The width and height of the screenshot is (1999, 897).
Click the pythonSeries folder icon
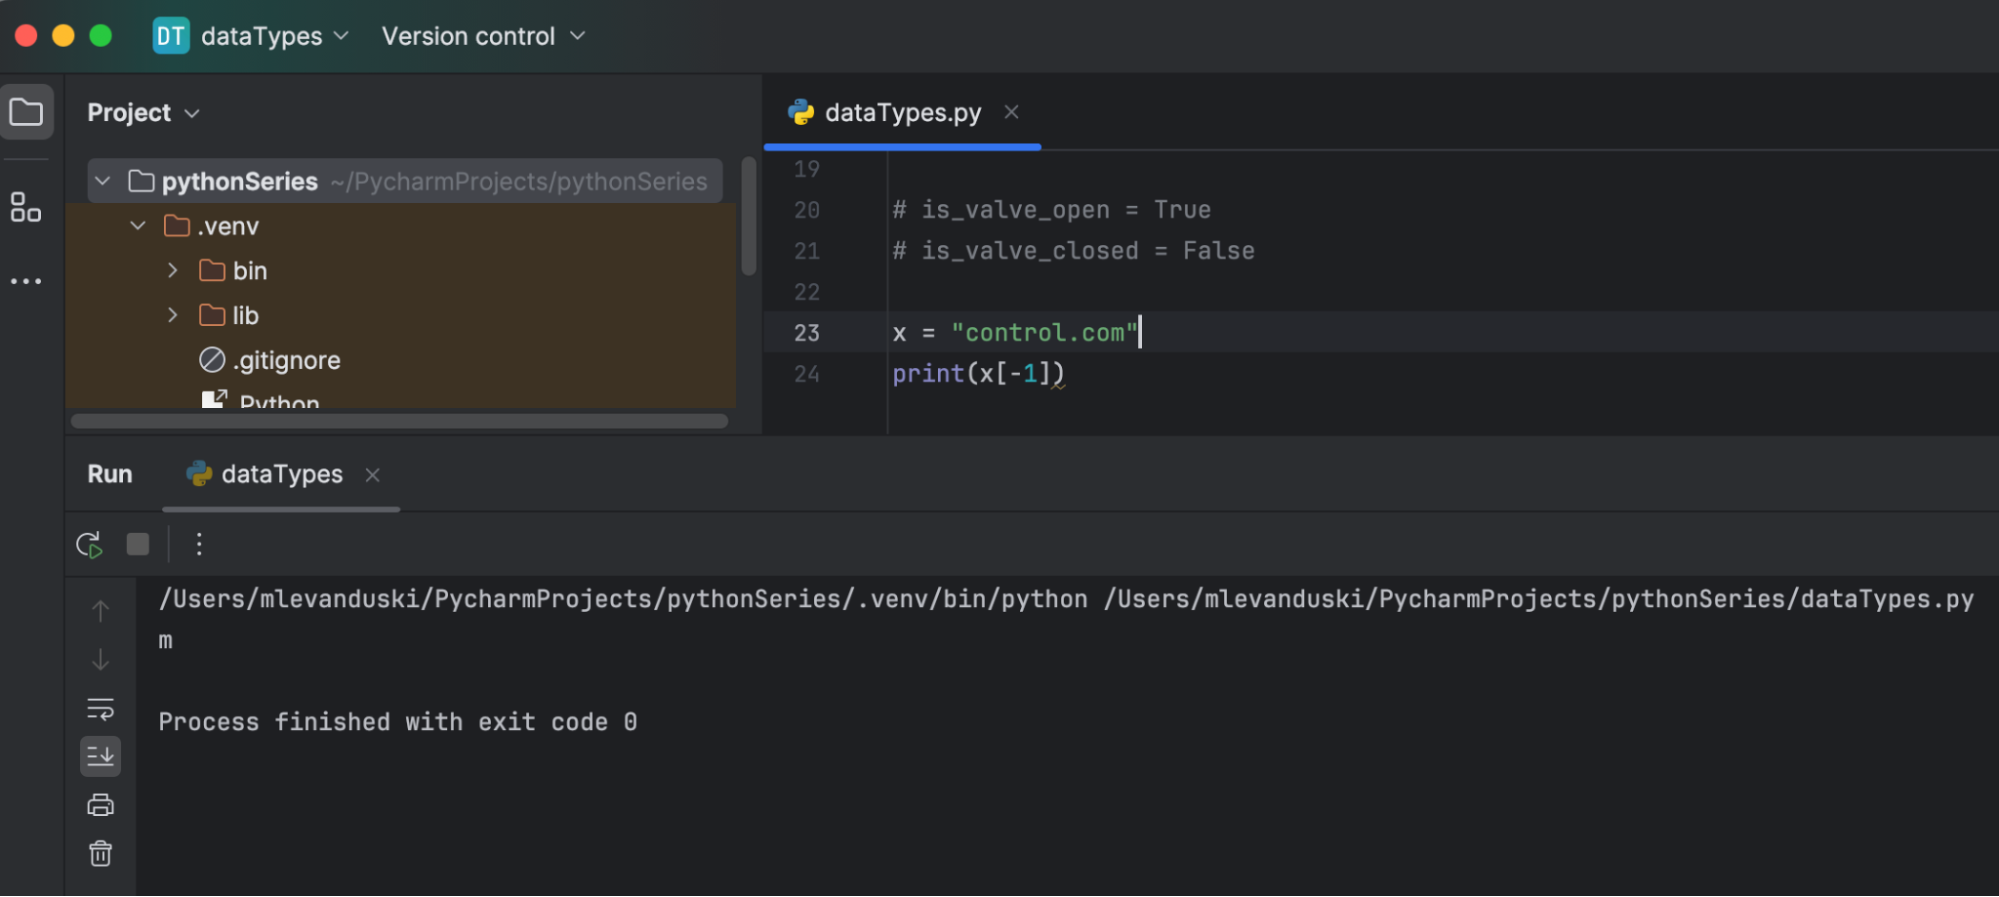[141, 181]
